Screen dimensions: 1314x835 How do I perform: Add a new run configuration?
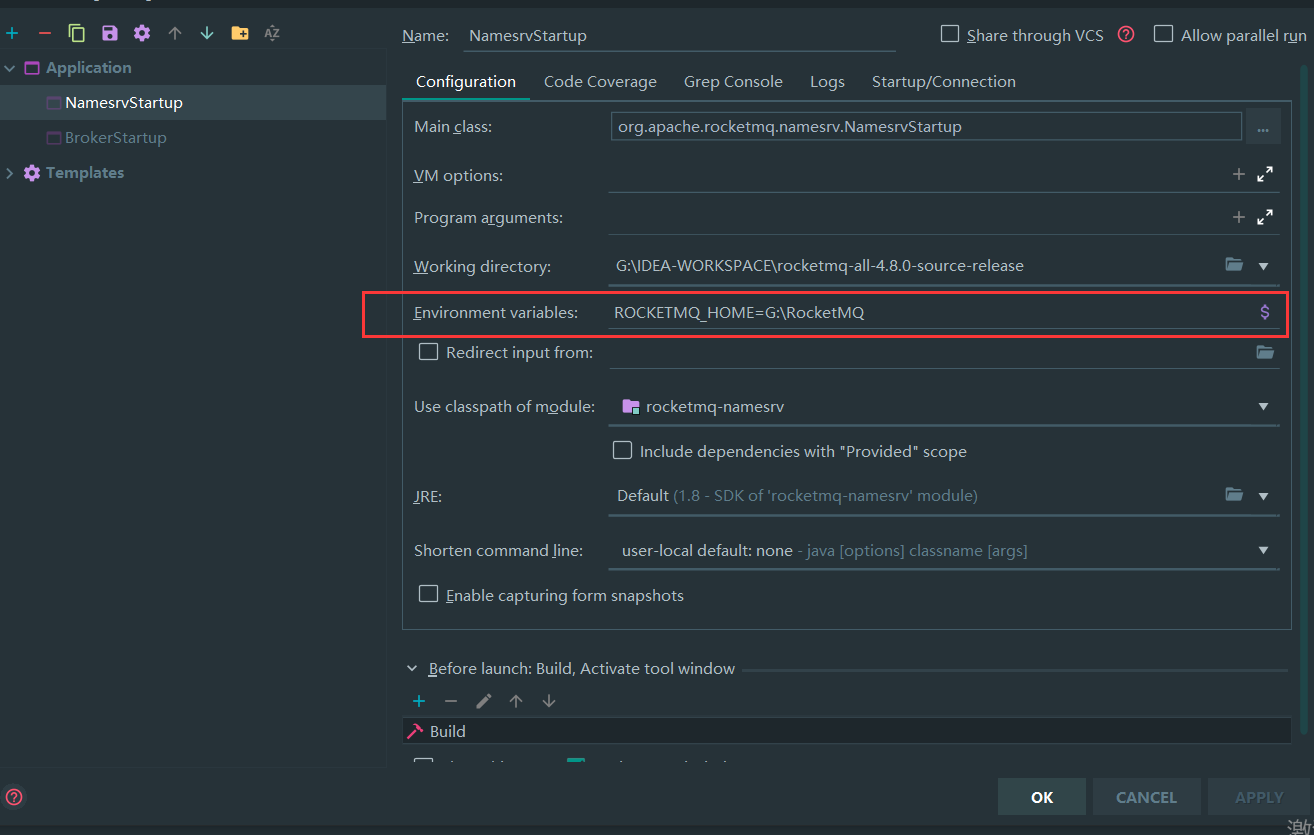[x=12, y=33]
